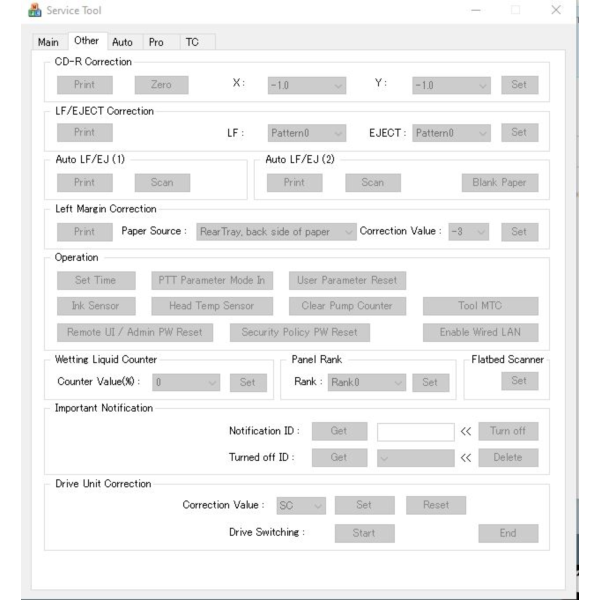Click Scan in Auto LF/EJ (1)
This screenshot has width=600, height=600.
[x=162, y=183]
